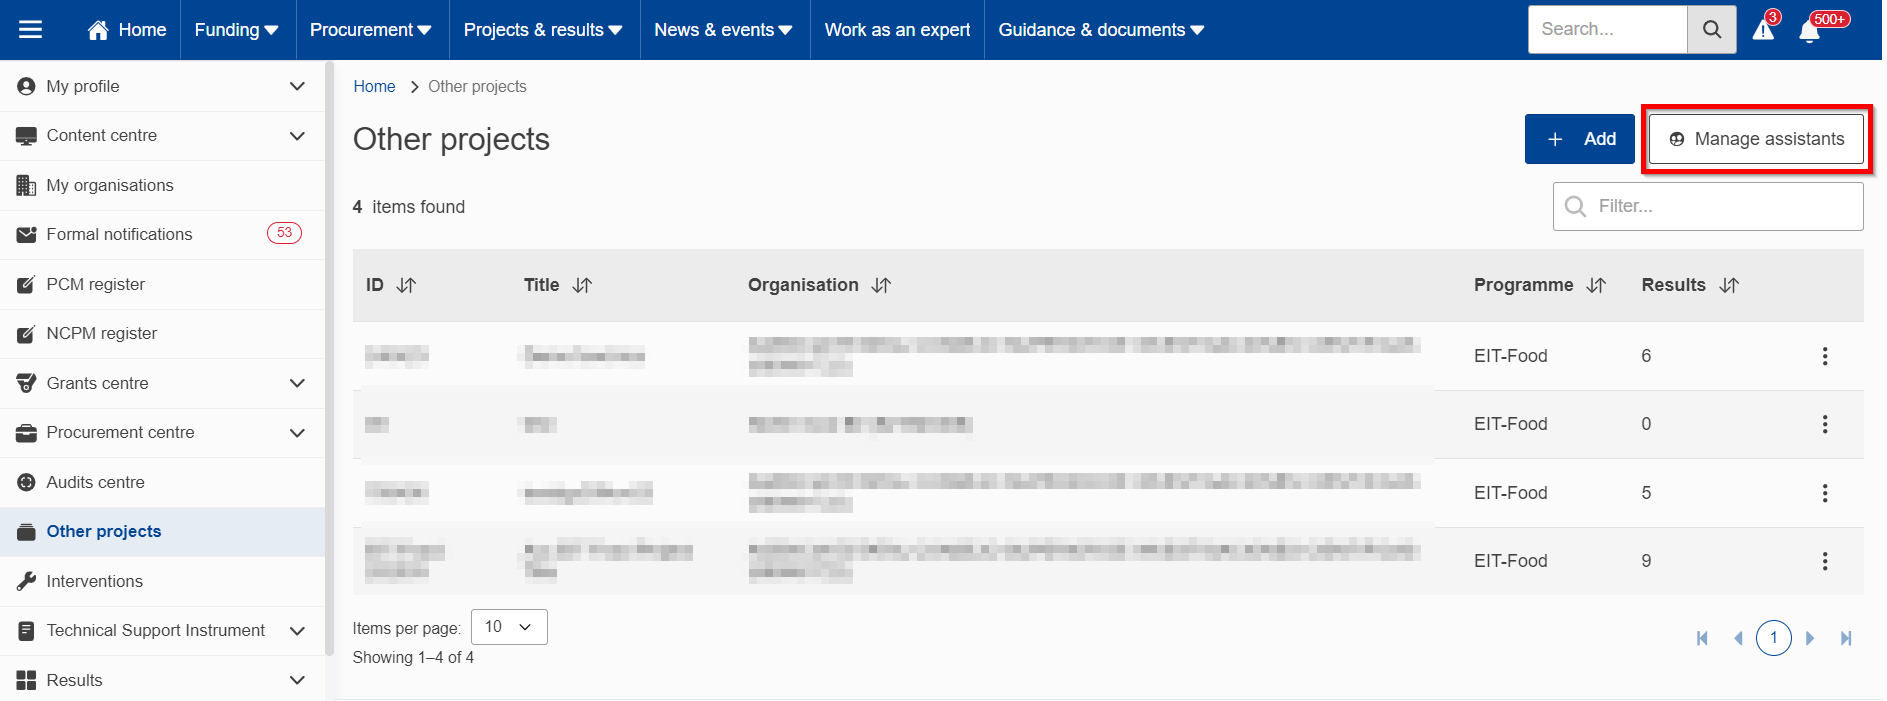Screen dimensions: 1887x701
Task: Expand My profile sidebar section
Action: [297, 86]
